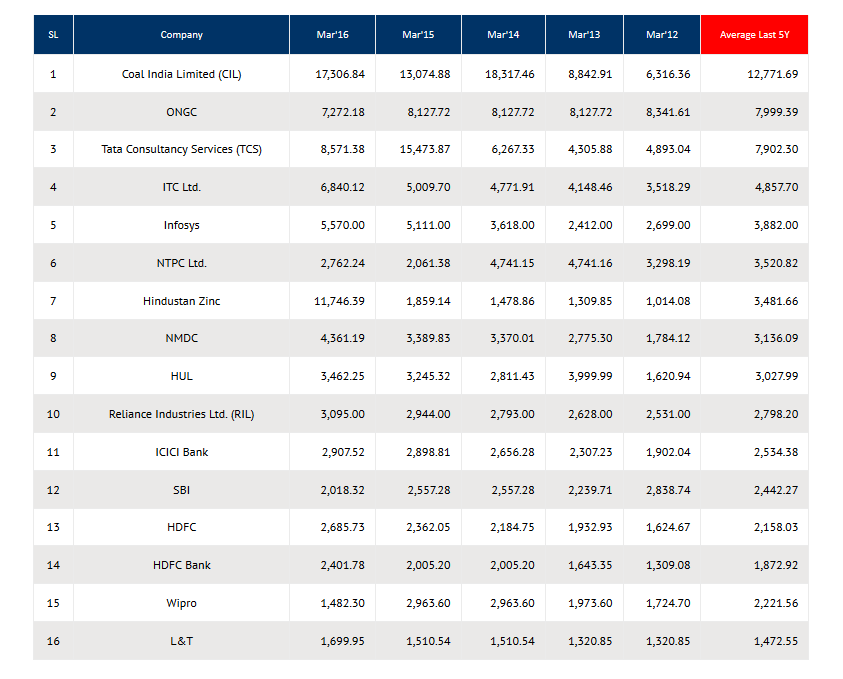Click HDFC Bank's Mar'13 value 1,643.35
843x679 pixels.
pos(590,565)
